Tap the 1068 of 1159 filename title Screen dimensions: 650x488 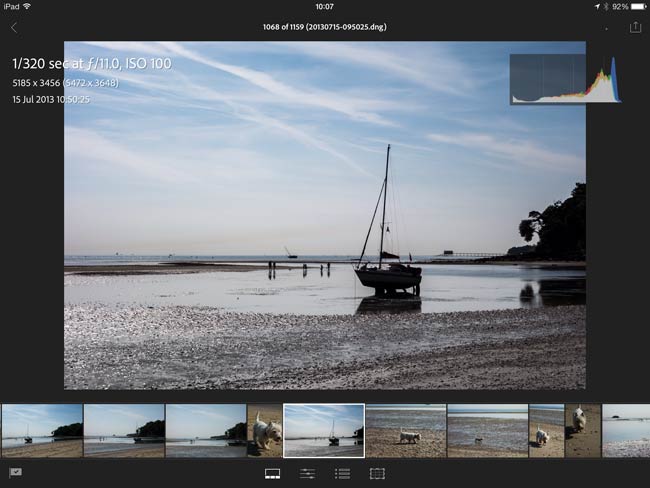coord(325,27)
